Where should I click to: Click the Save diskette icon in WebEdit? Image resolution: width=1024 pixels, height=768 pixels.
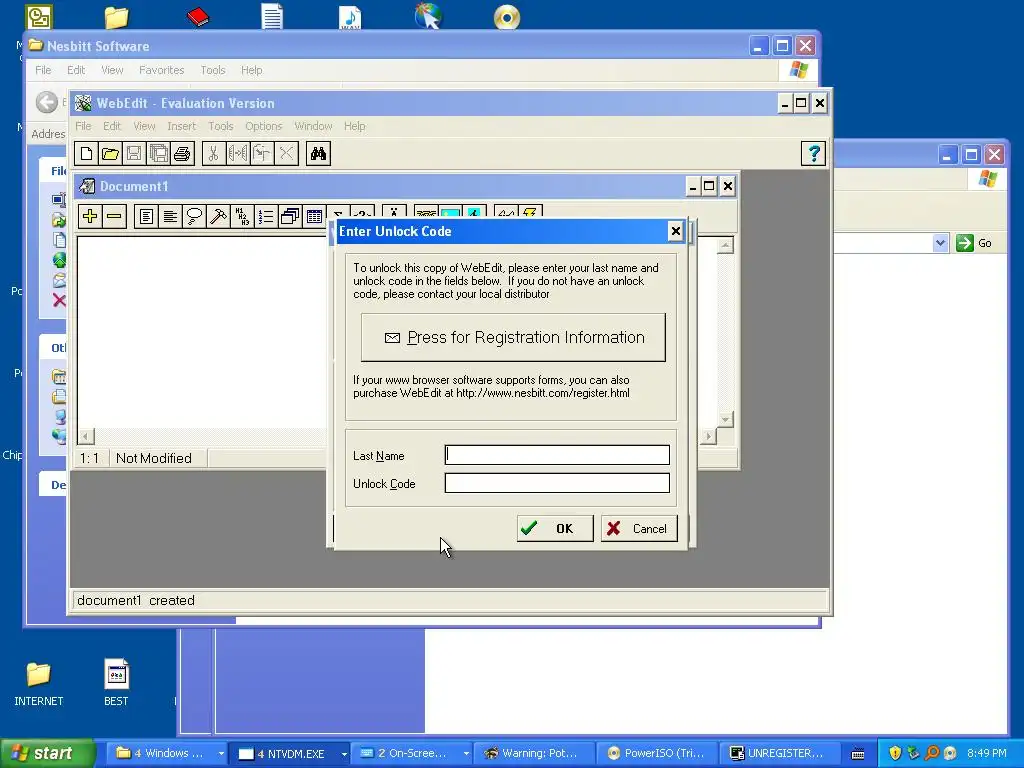point(134,153)
